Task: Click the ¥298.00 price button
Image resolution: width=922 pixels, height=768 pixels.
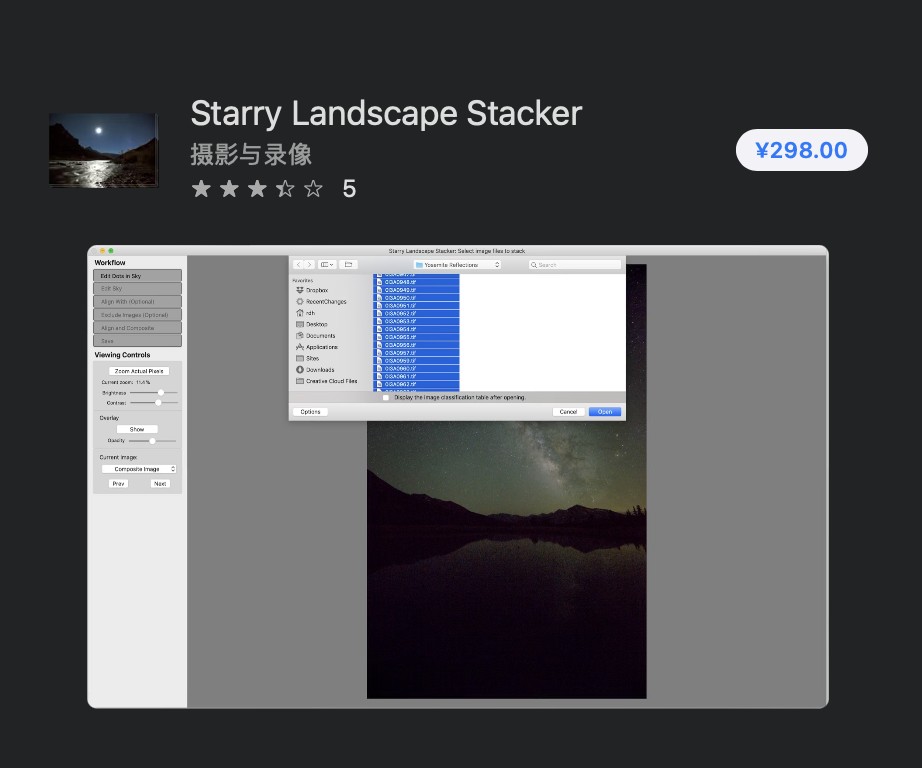Action: [801, 150]
